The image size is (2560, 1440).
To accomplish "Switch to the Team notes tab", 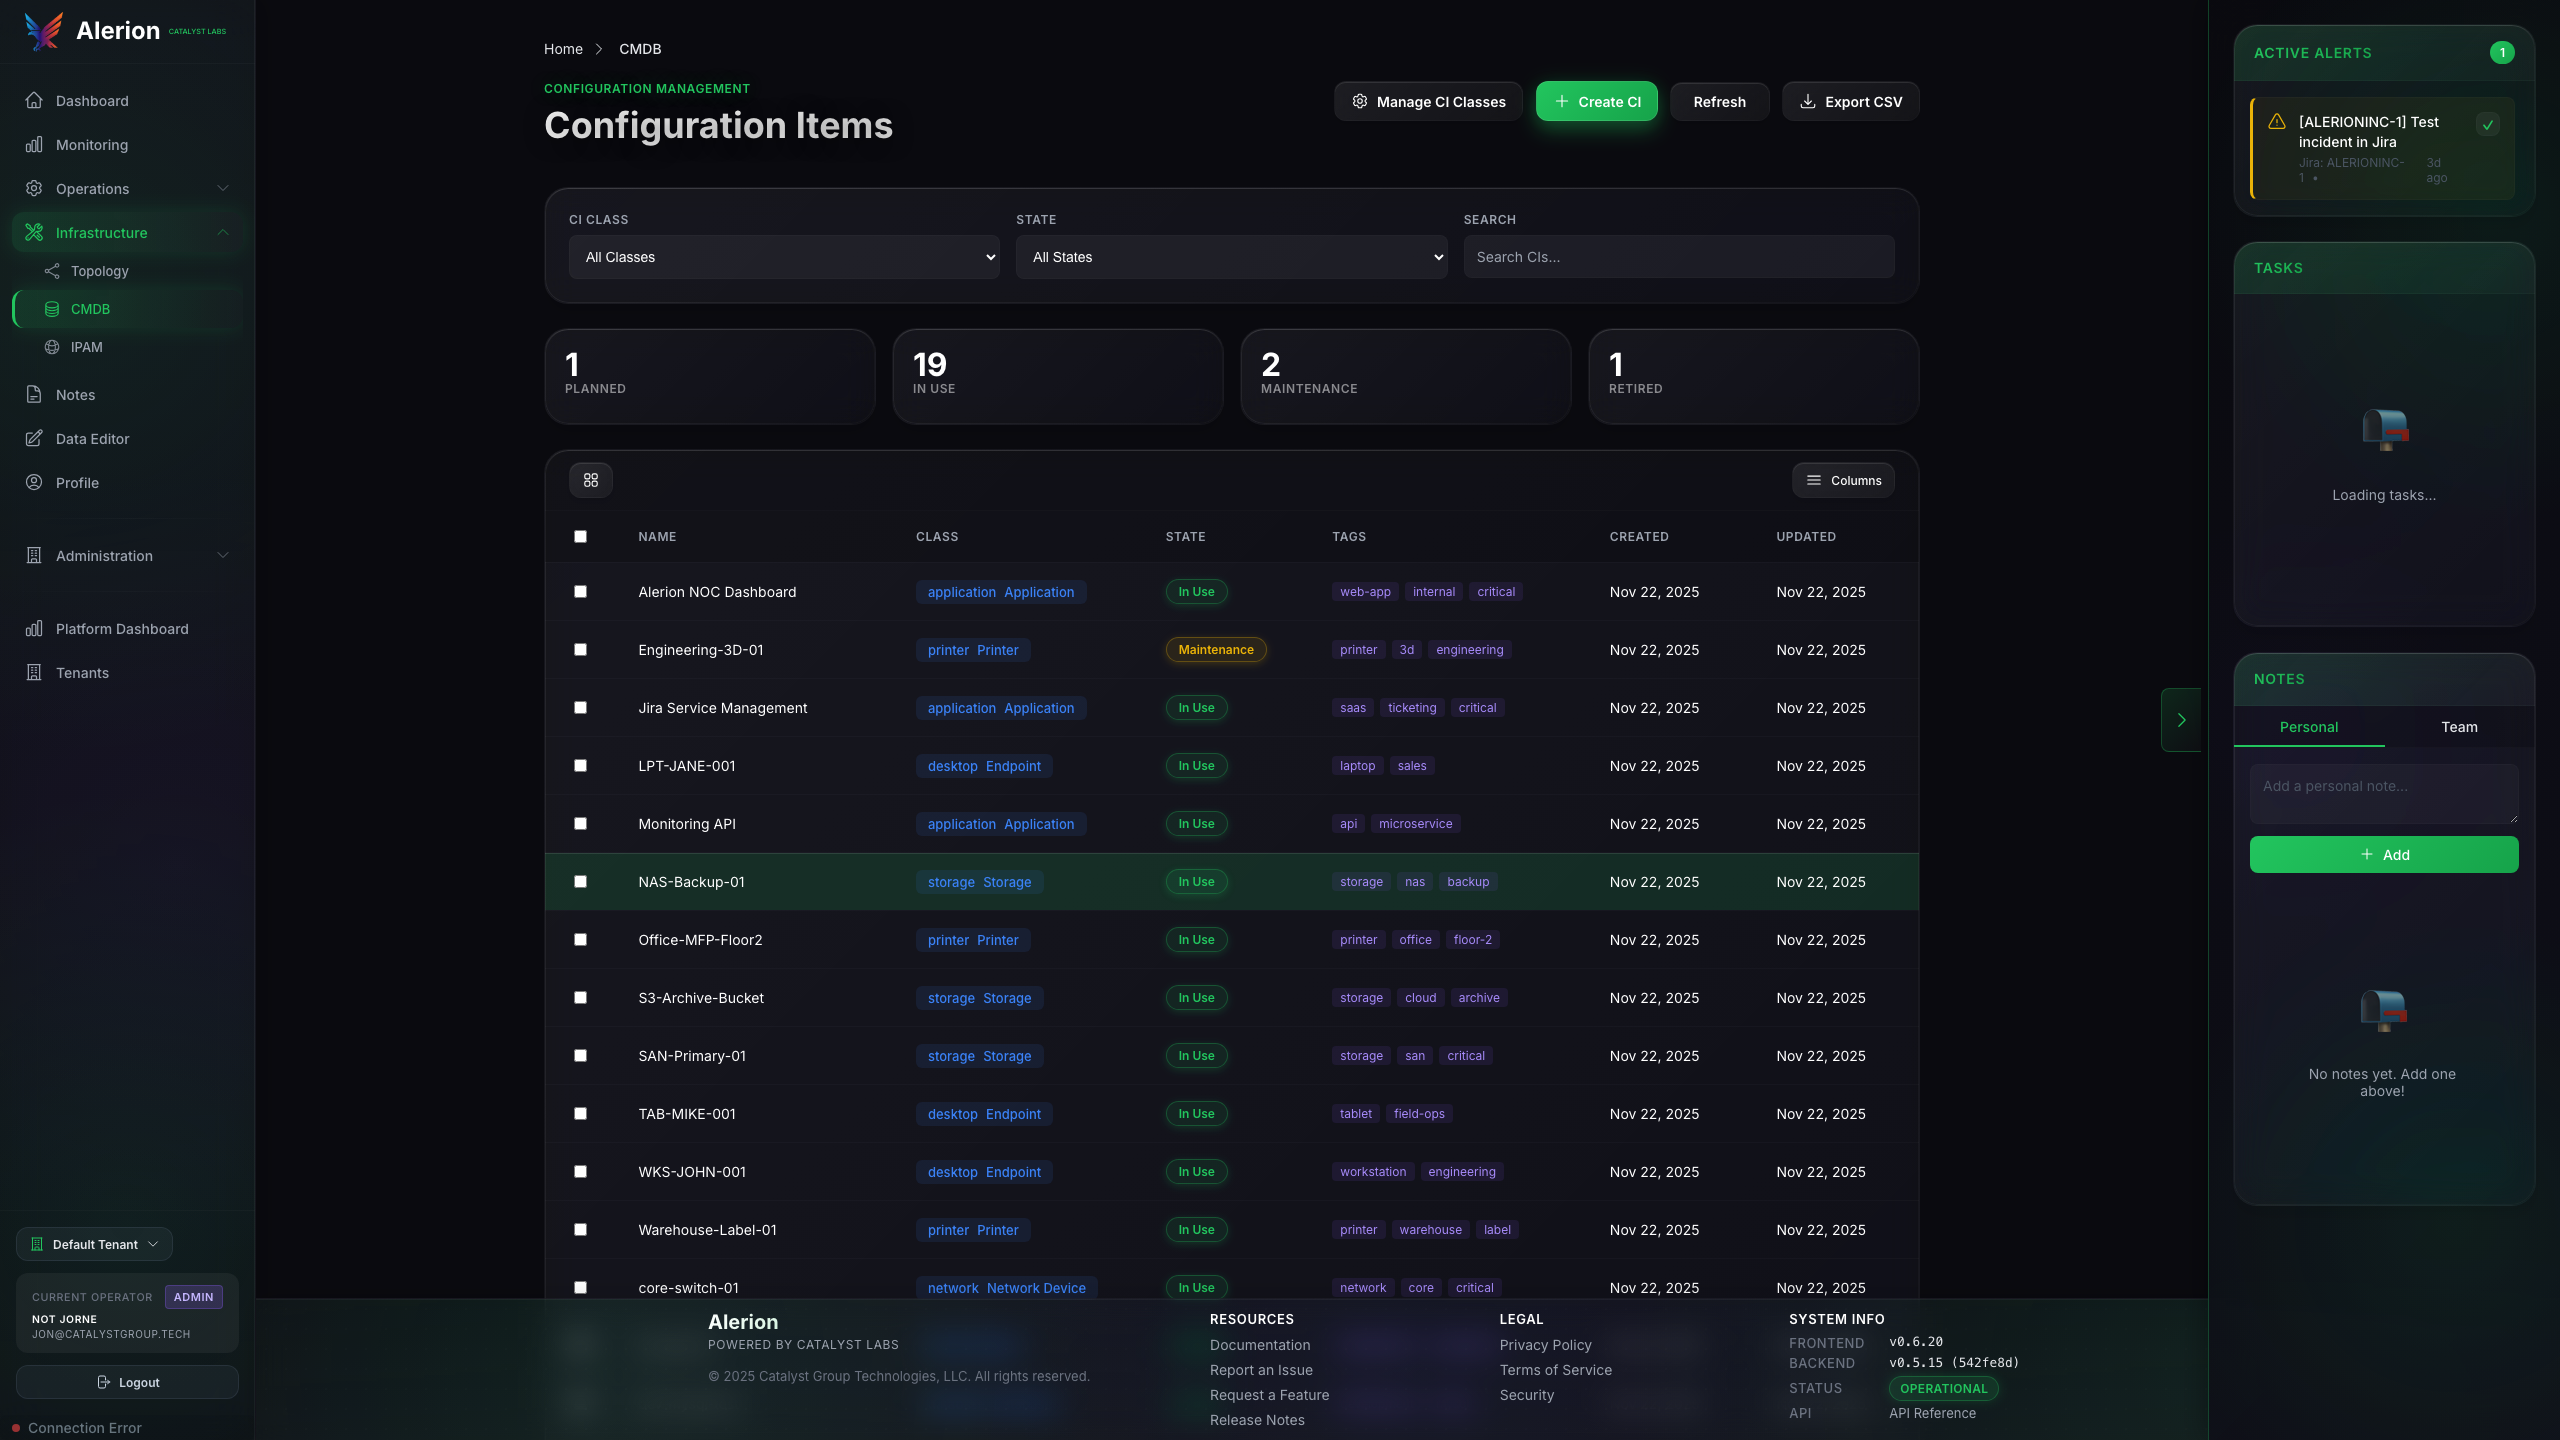I will 2459,727.
